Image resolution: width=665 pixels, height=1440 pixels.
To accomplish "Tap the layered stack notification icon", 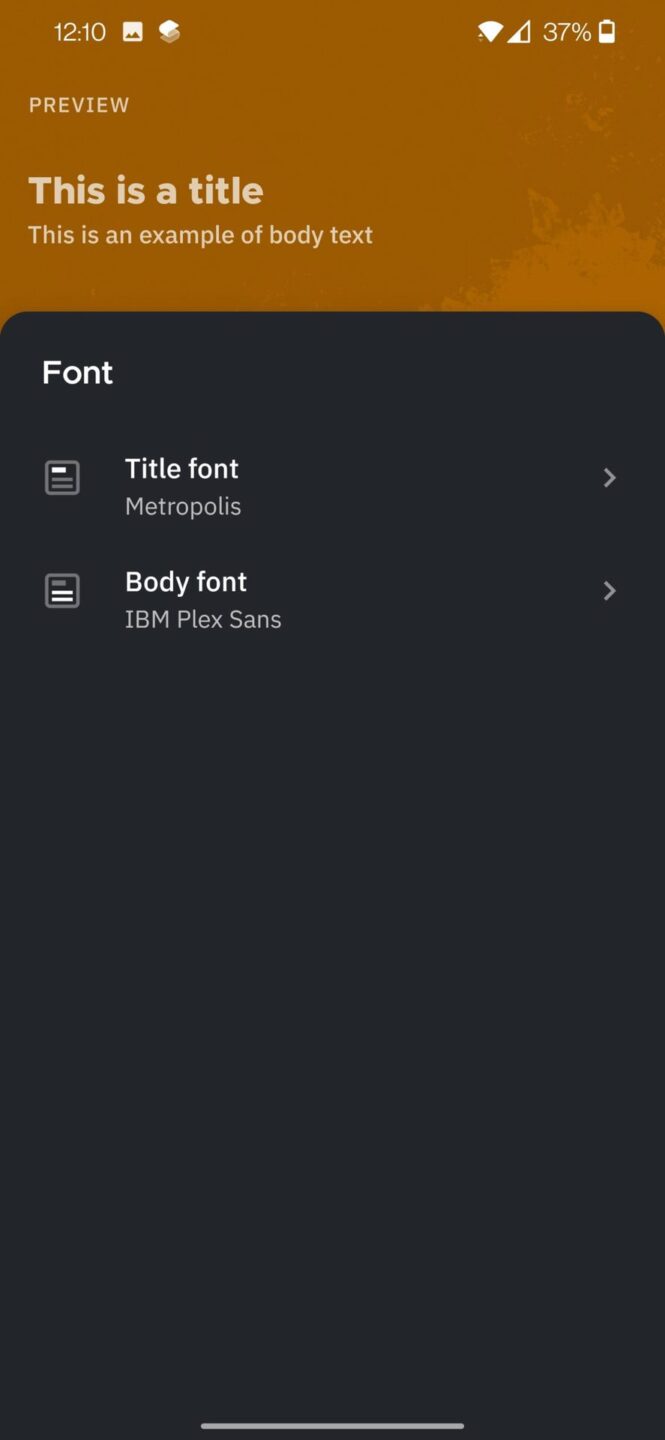I will pos(169,31).
